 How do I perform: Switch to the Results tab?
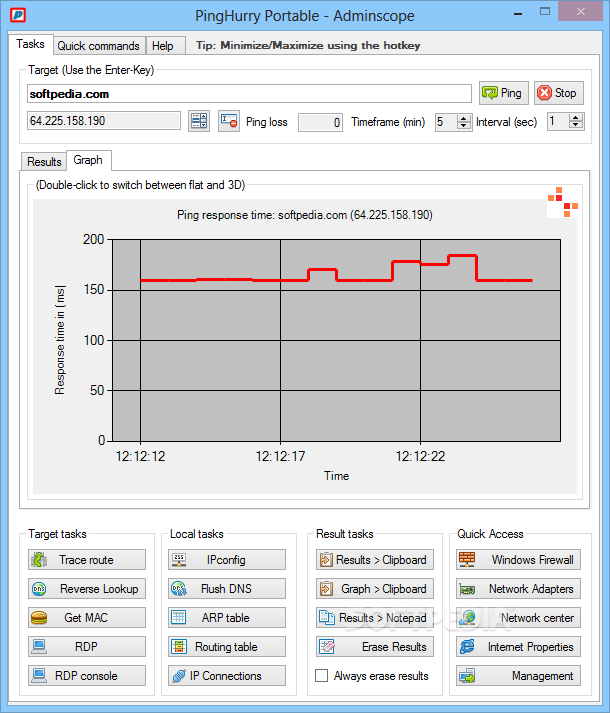click(x=44, y=161)
